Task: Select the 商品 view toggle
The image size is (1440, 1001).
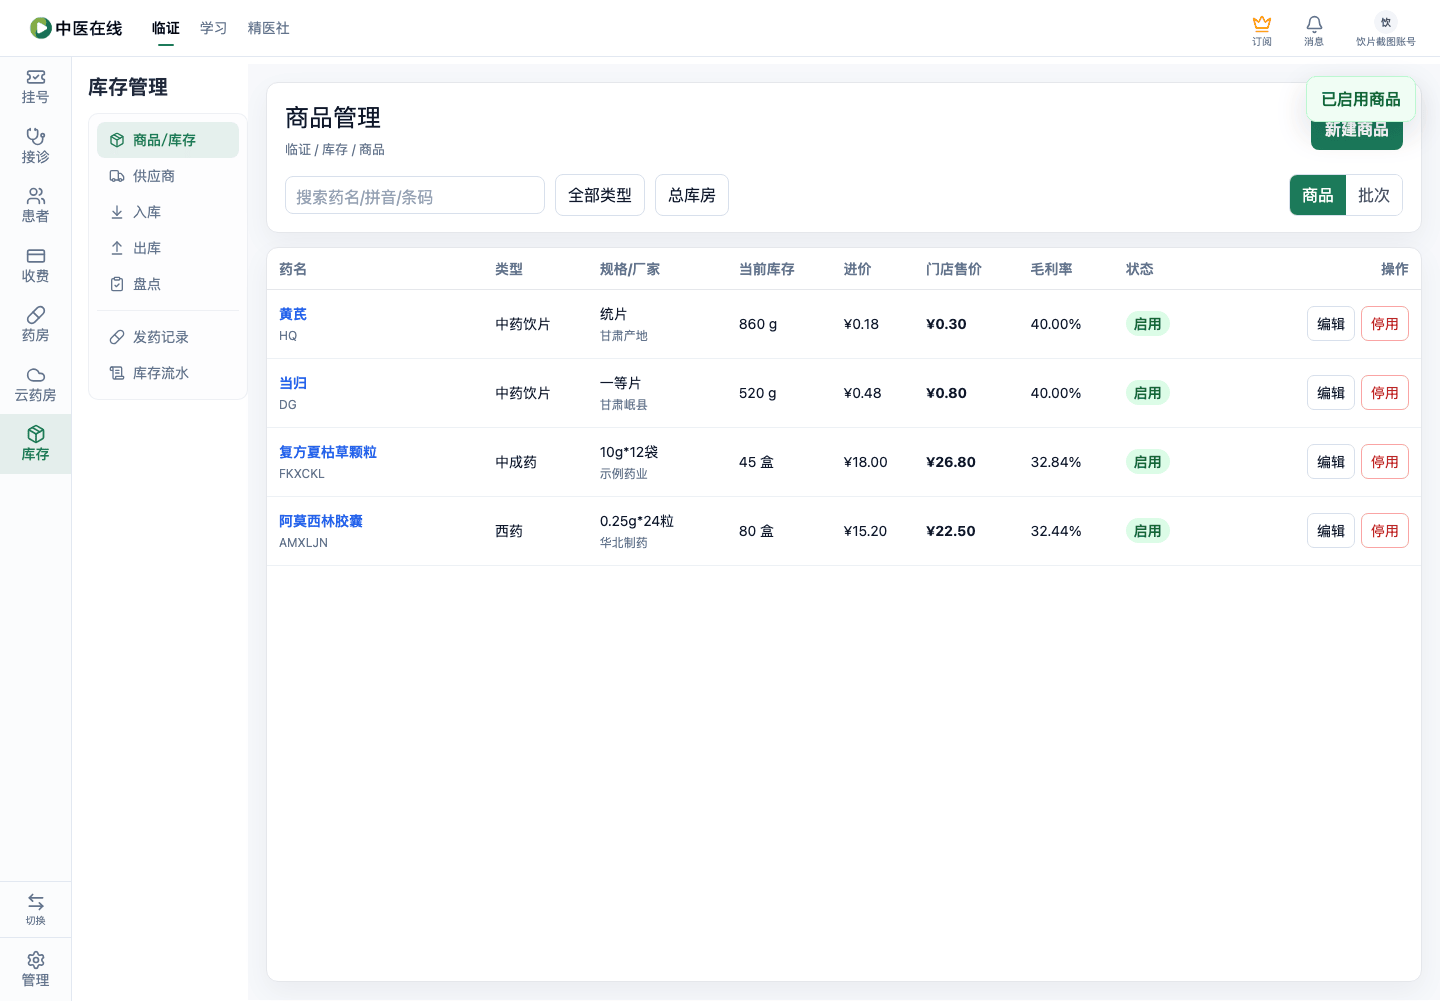Action: pyautogui.click(x=1318, y=195)
